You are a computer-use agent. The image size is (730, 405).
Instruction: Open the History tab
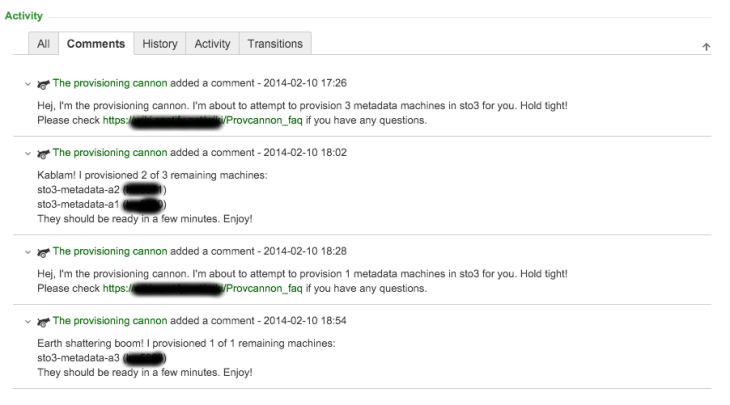pyautogui.click(x=160, y=44)
